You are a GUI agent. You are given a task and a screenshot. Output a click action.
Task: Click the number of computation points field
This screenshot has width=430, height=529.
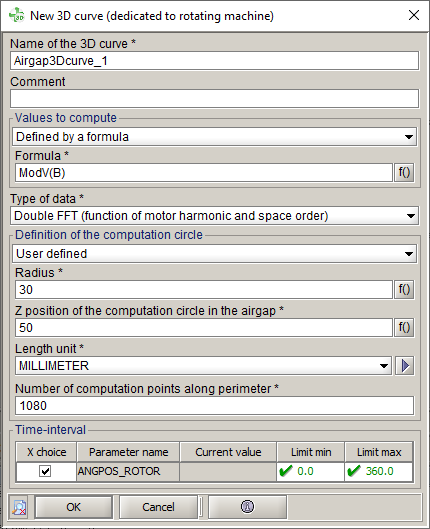coord(214,406)
